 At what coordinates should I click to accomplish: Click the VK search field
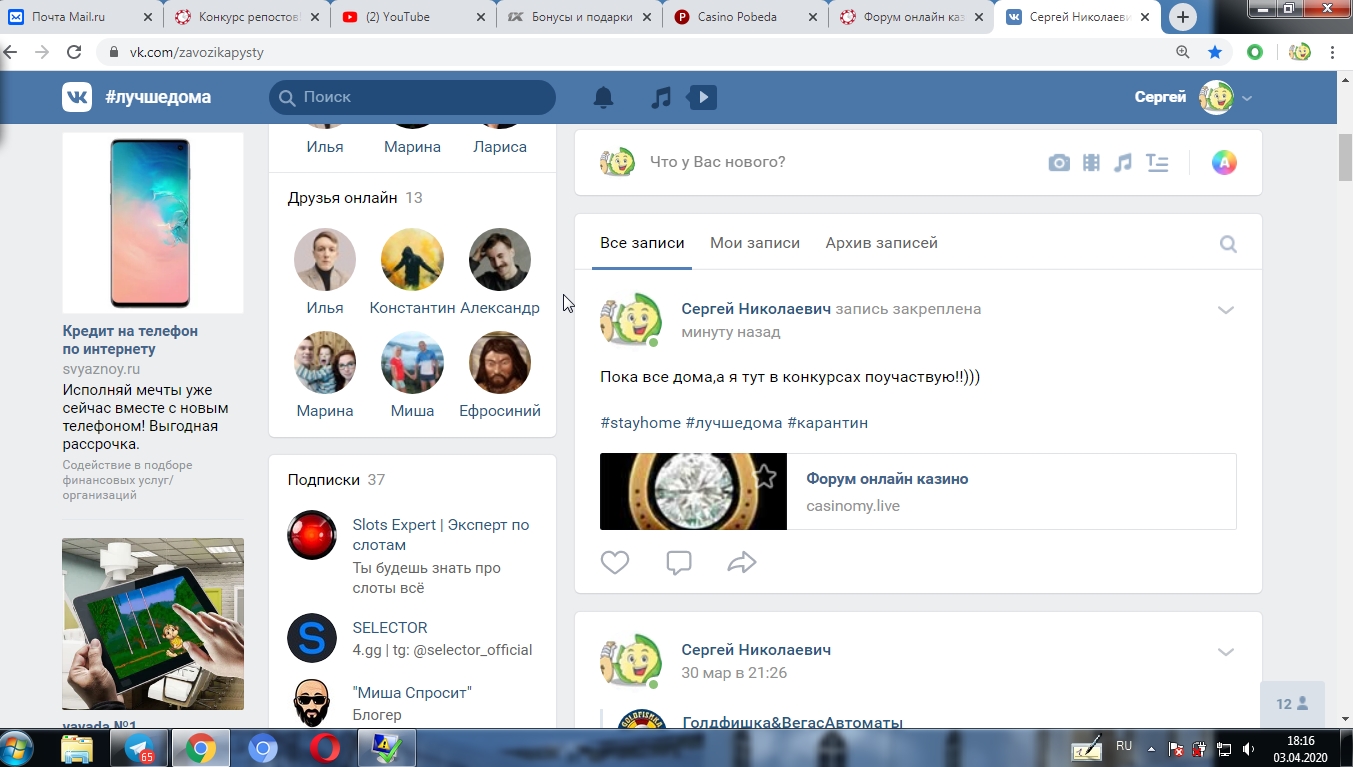tap(412, 97)
